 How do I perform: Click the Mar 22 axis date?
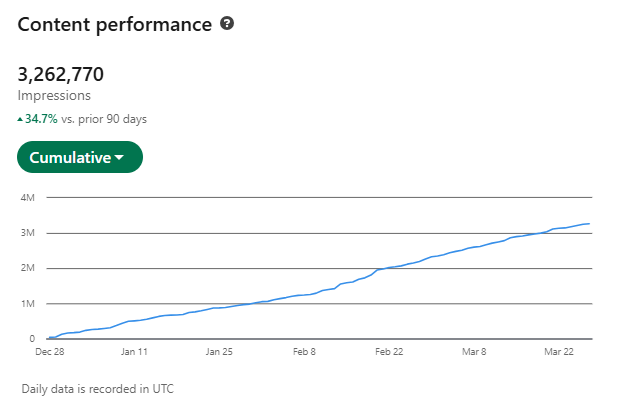pos(559,352)
